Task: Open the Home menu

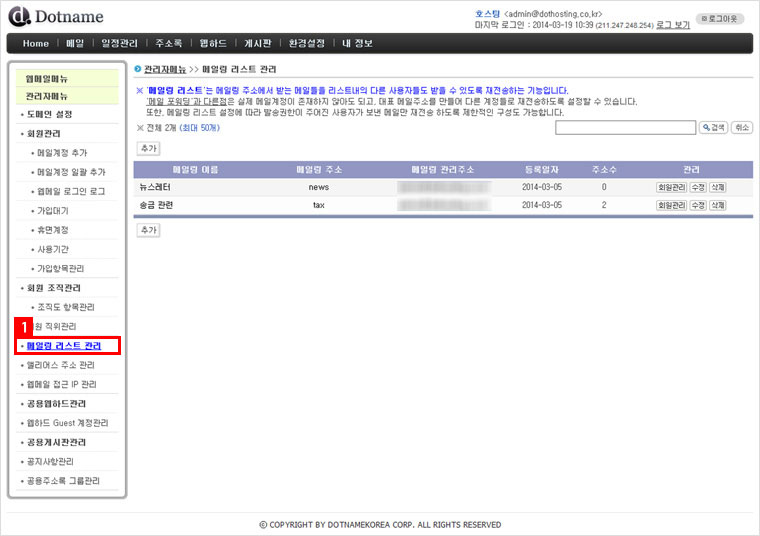Action: 35,43
